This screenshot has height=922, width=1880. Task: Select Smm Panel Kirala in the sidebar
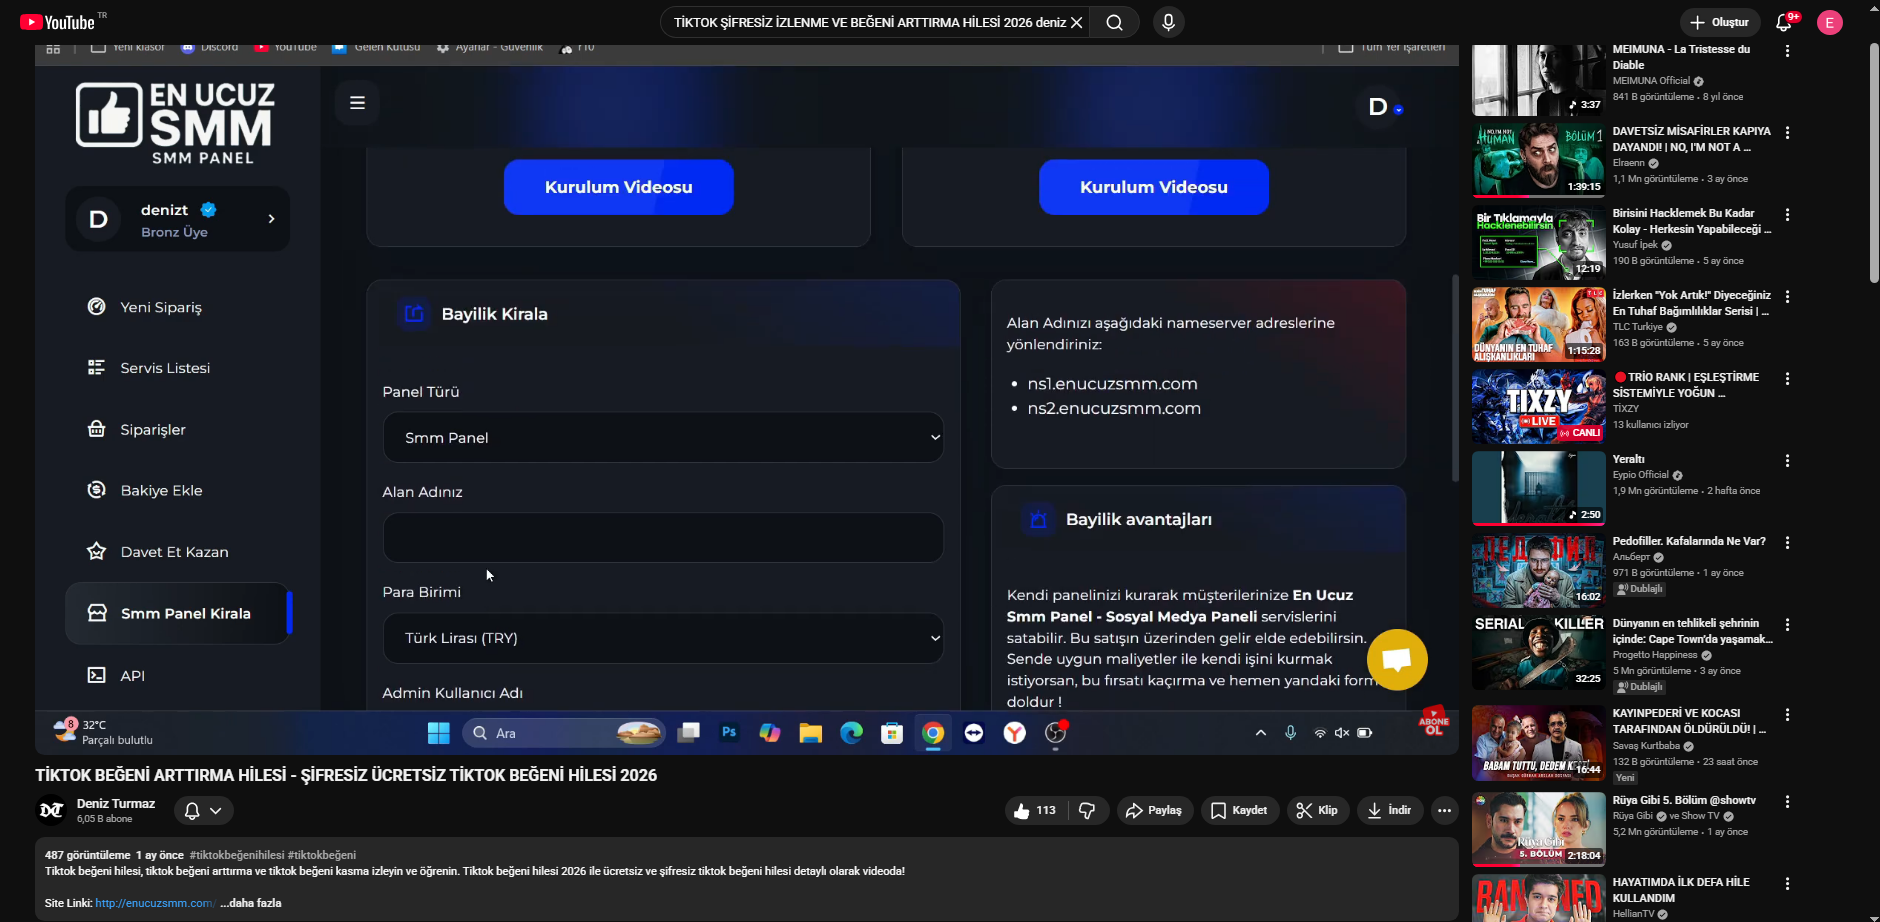pos(178,613)
